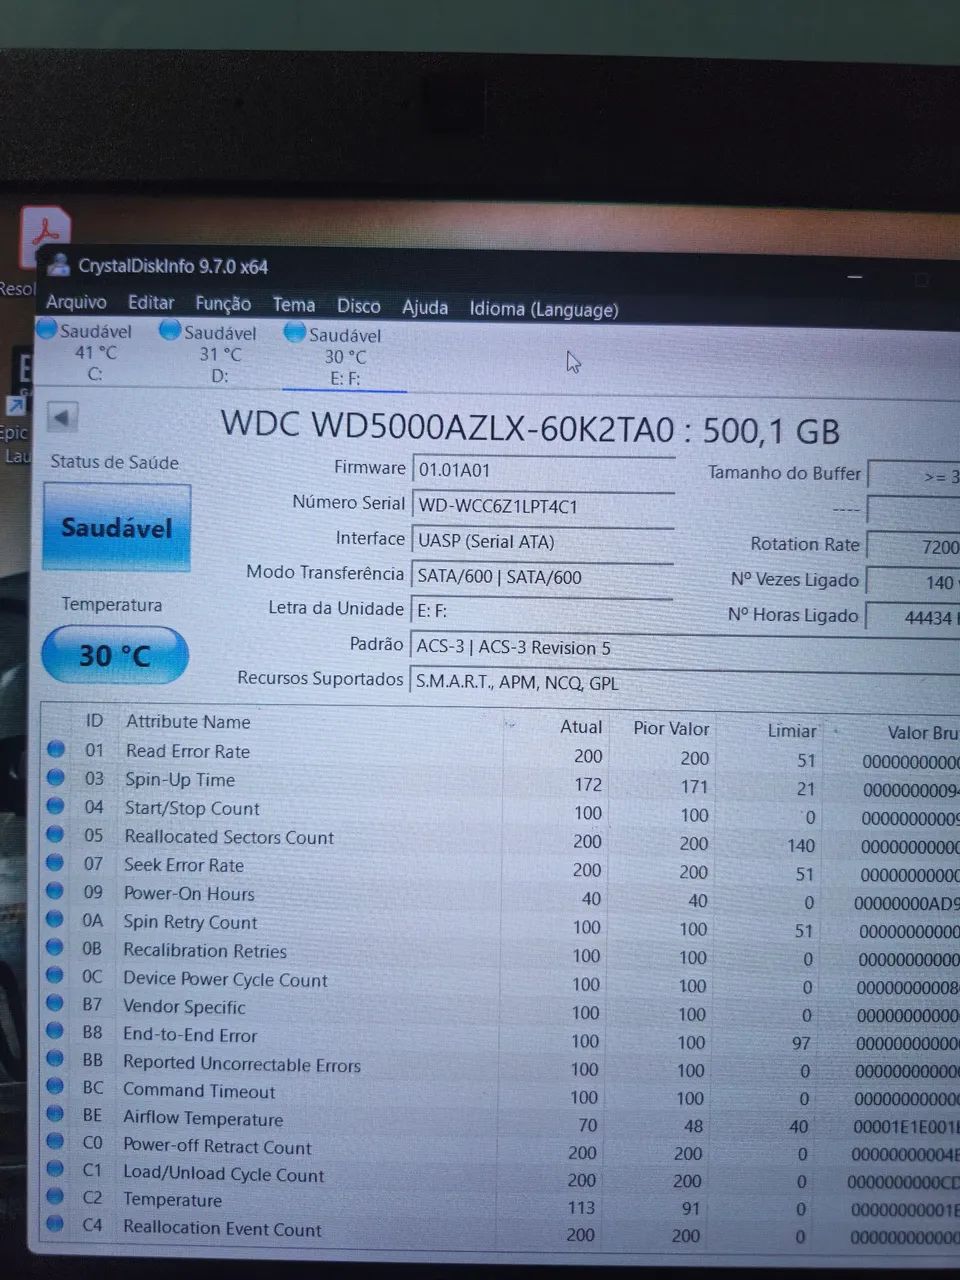Click the 30 °C temperature button

pos(115,655)
